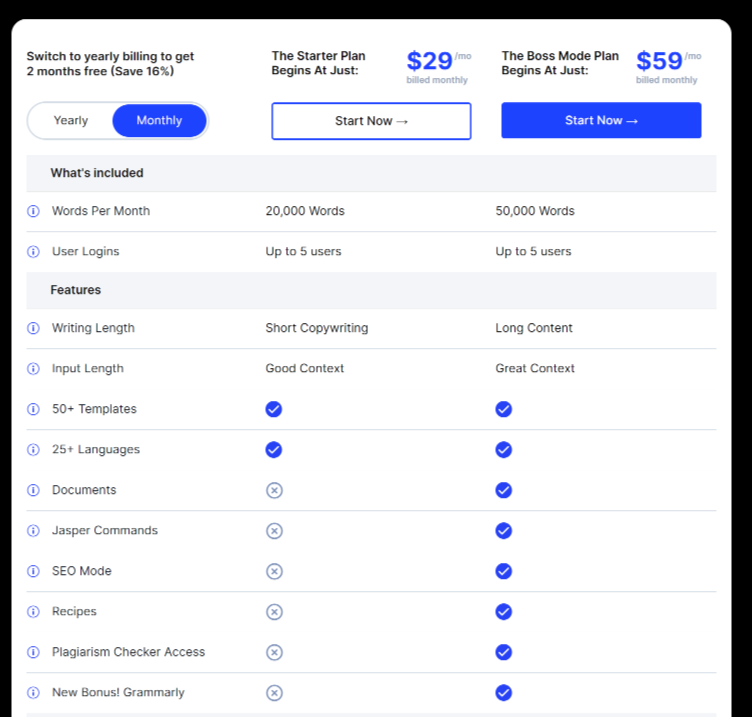Click Boss Mode Start Now button

click(601, 120)
